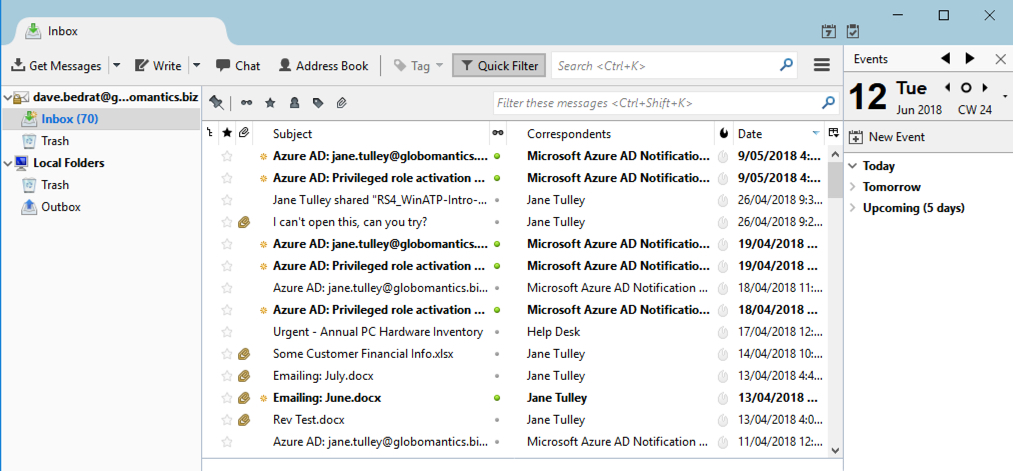Click attachment icon on Rev Test.docx
The width and height of the screenshot is (1013, 471).
(x=243, y=420)
